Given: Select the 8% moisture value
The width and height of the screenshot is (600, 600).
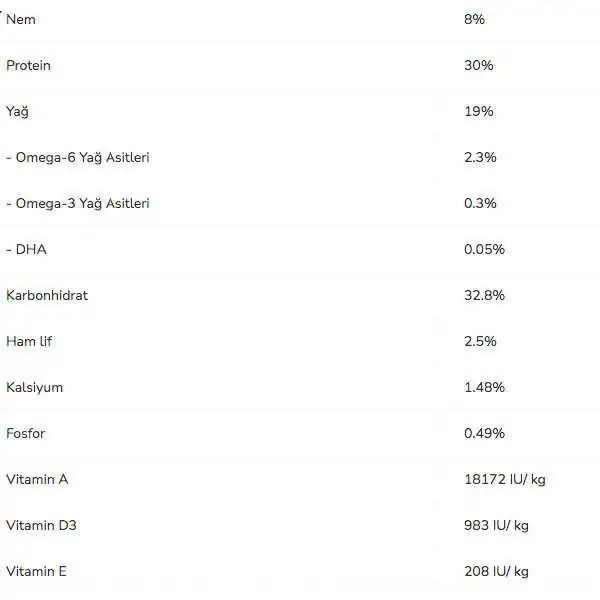Looking at the screenshot, I should pos(474,19).
